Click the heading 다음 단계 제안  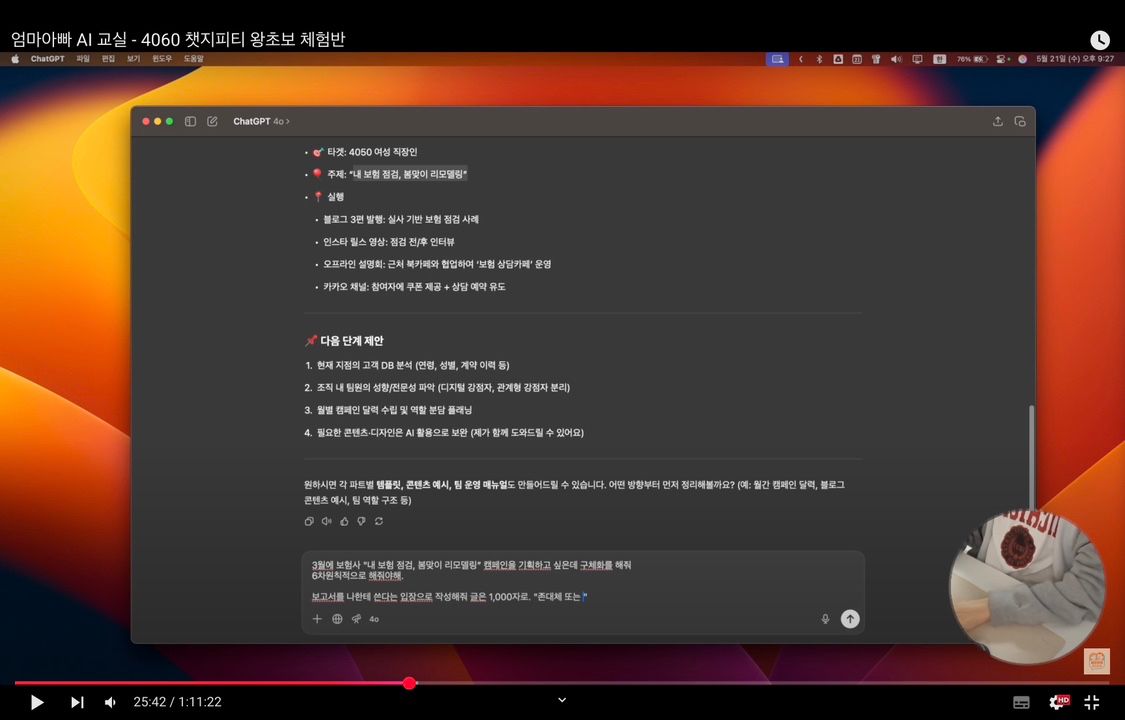[x=351, y=341]
